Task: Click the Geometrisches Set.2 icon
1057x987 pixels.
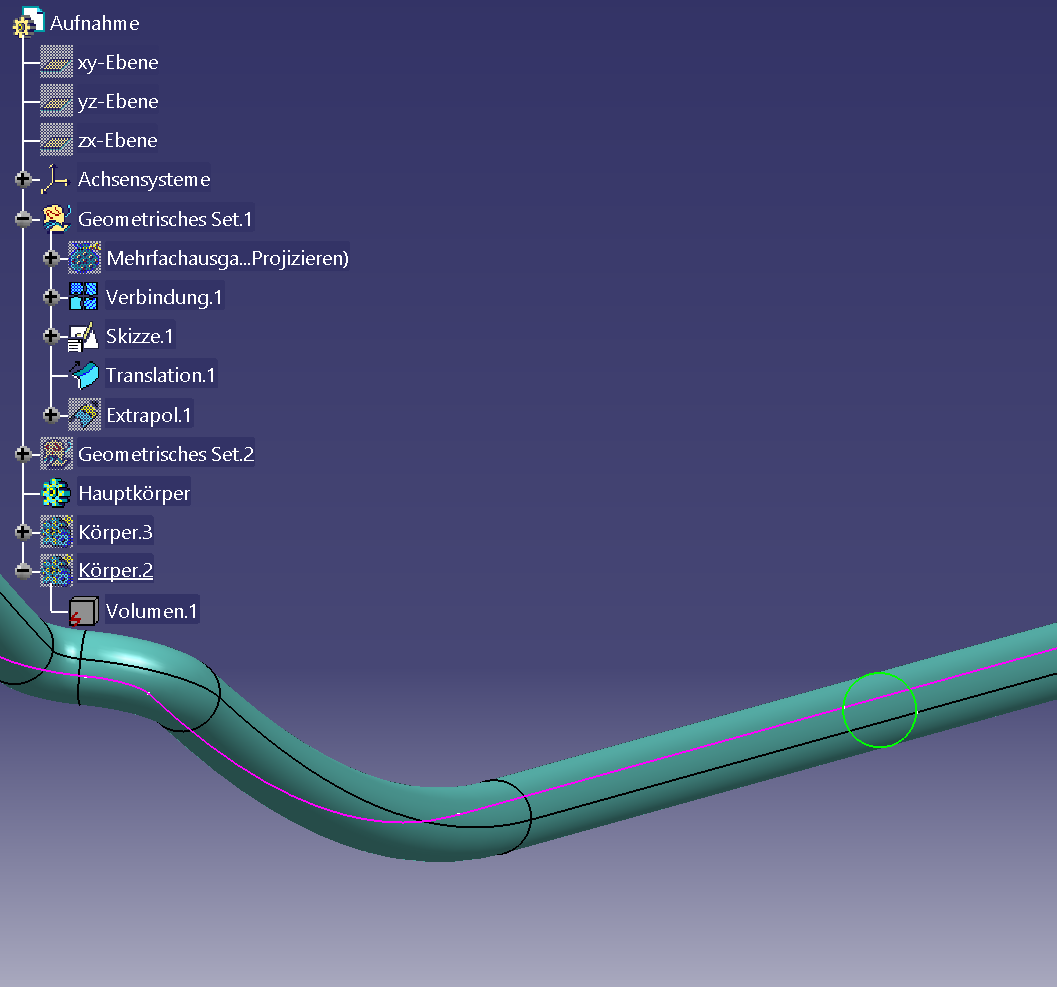Action: point(57,454)
